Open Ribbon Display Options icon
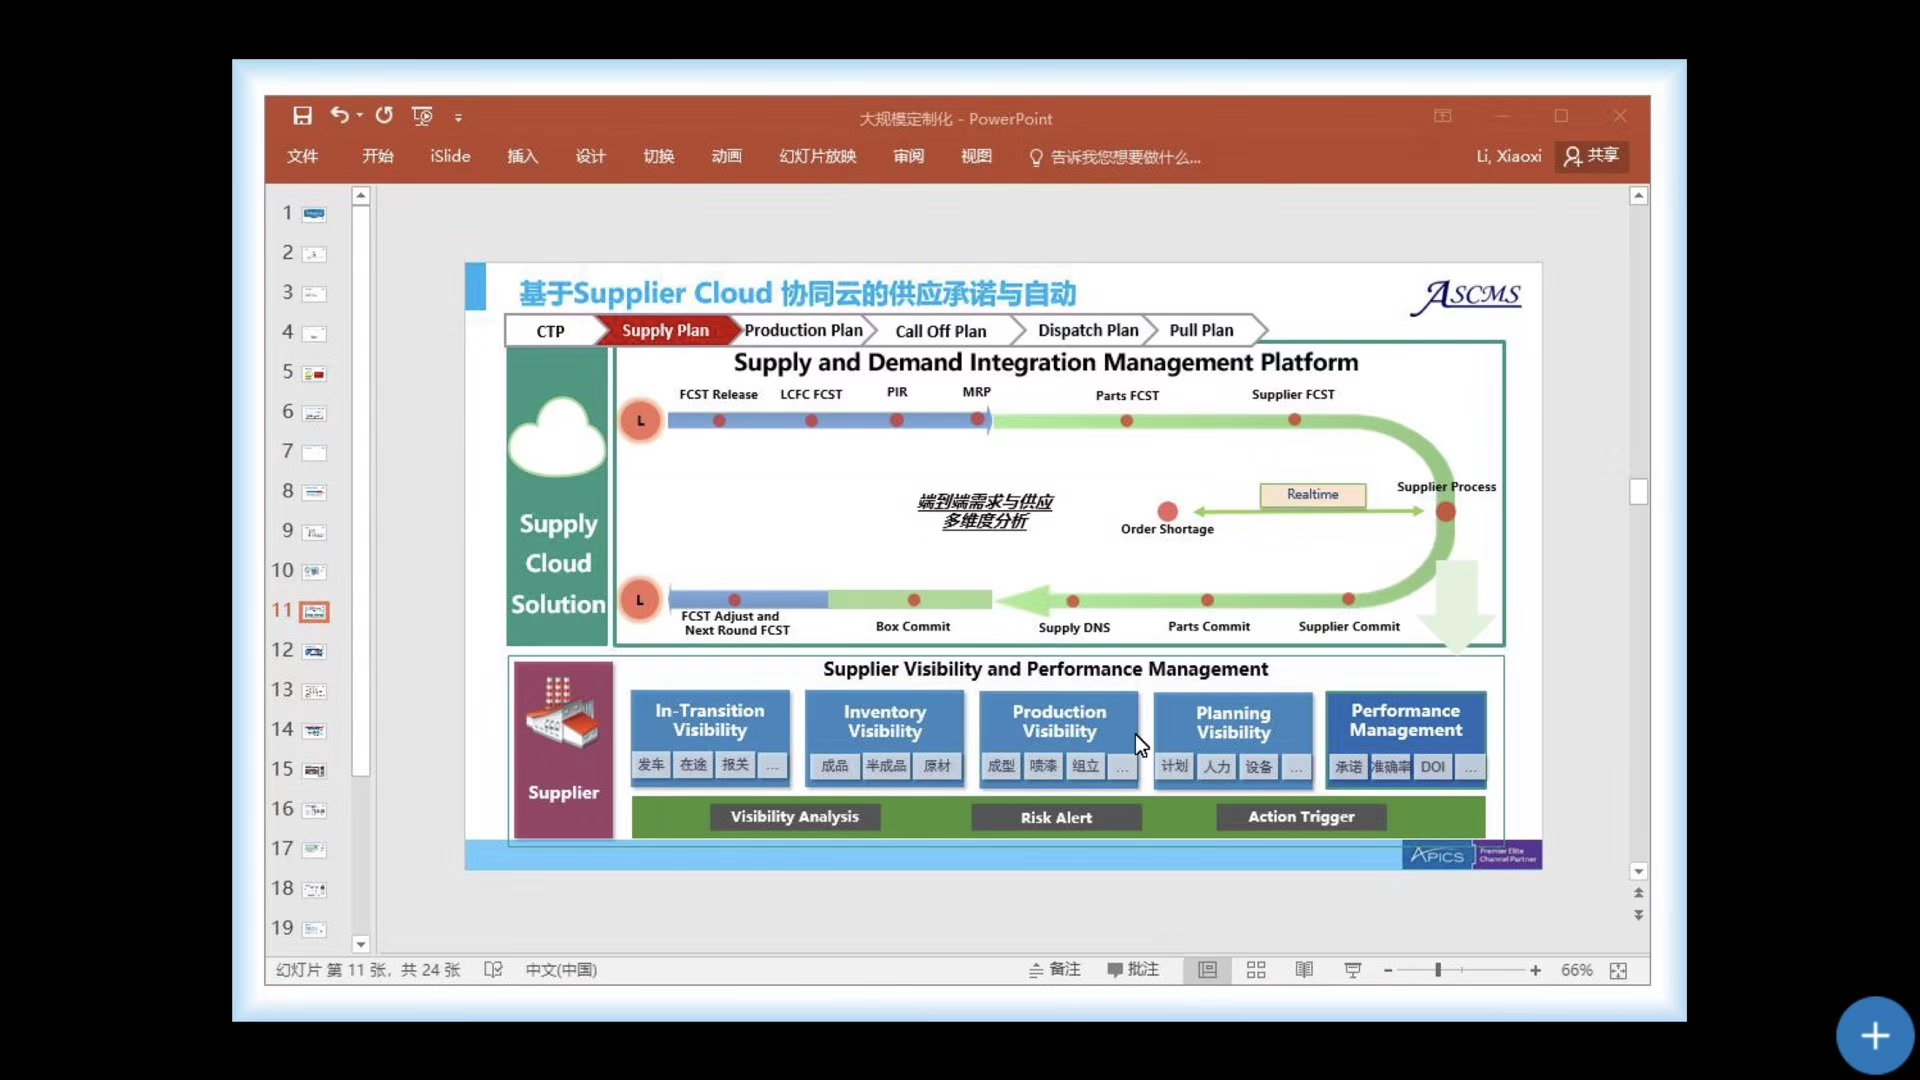This screenshot has width=1920, height=1080. pyautogui.click(x=1442, y=116)
